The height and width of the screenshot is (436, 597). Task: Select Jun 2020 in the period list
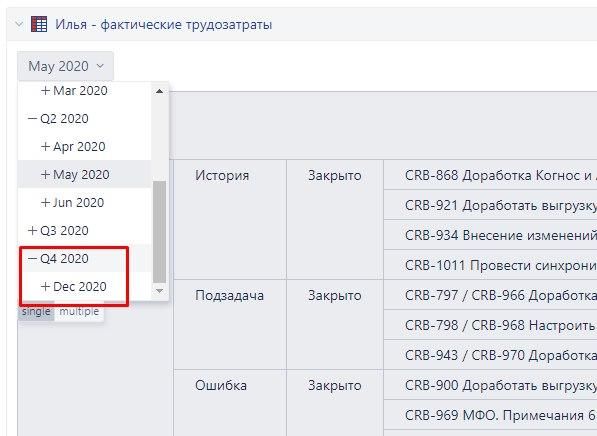pyautogui.click(x=78, y=203)
